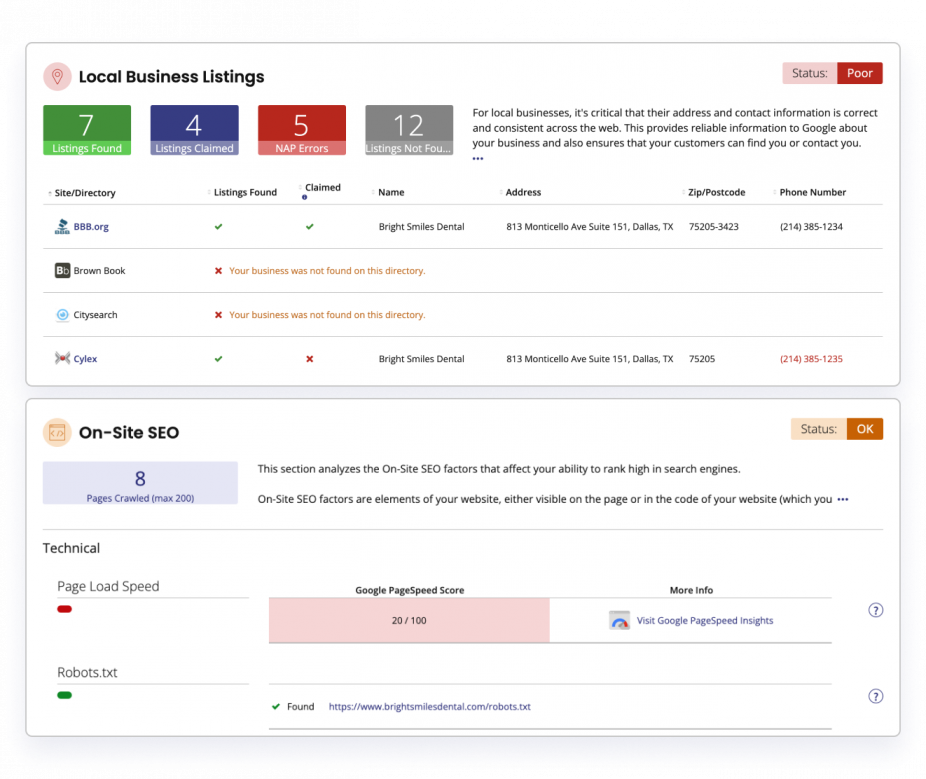Click the BBB.org logo icon
The width and height of the screenshot is (926, 779).
click(62, 227)
